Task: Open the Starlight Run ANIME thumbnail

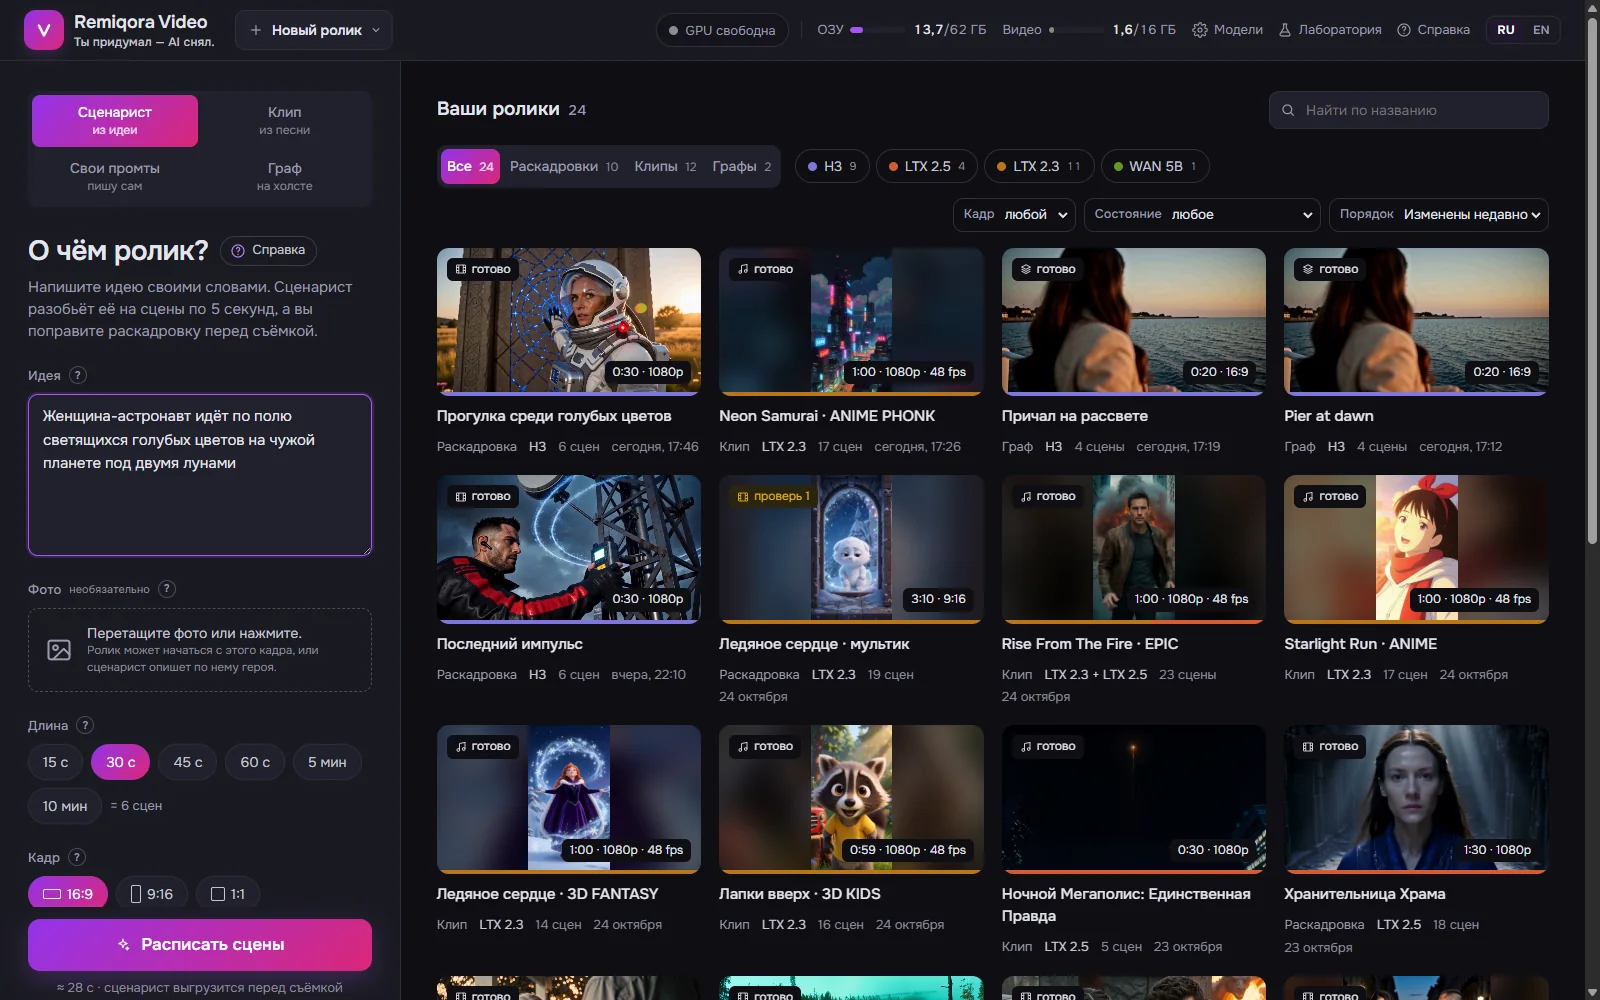Action: [x=1416, y=548]
